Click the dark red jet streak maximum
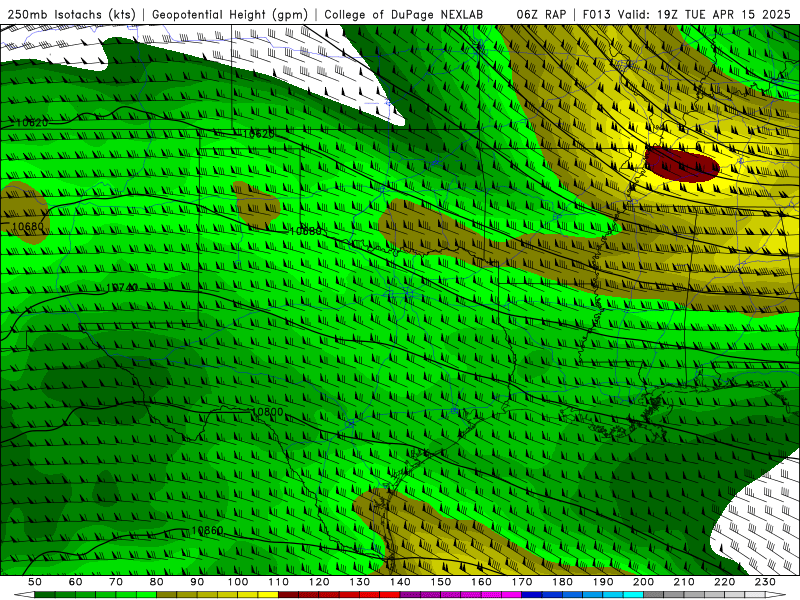Viewport: 800px width, 600px height. point(682,164)
